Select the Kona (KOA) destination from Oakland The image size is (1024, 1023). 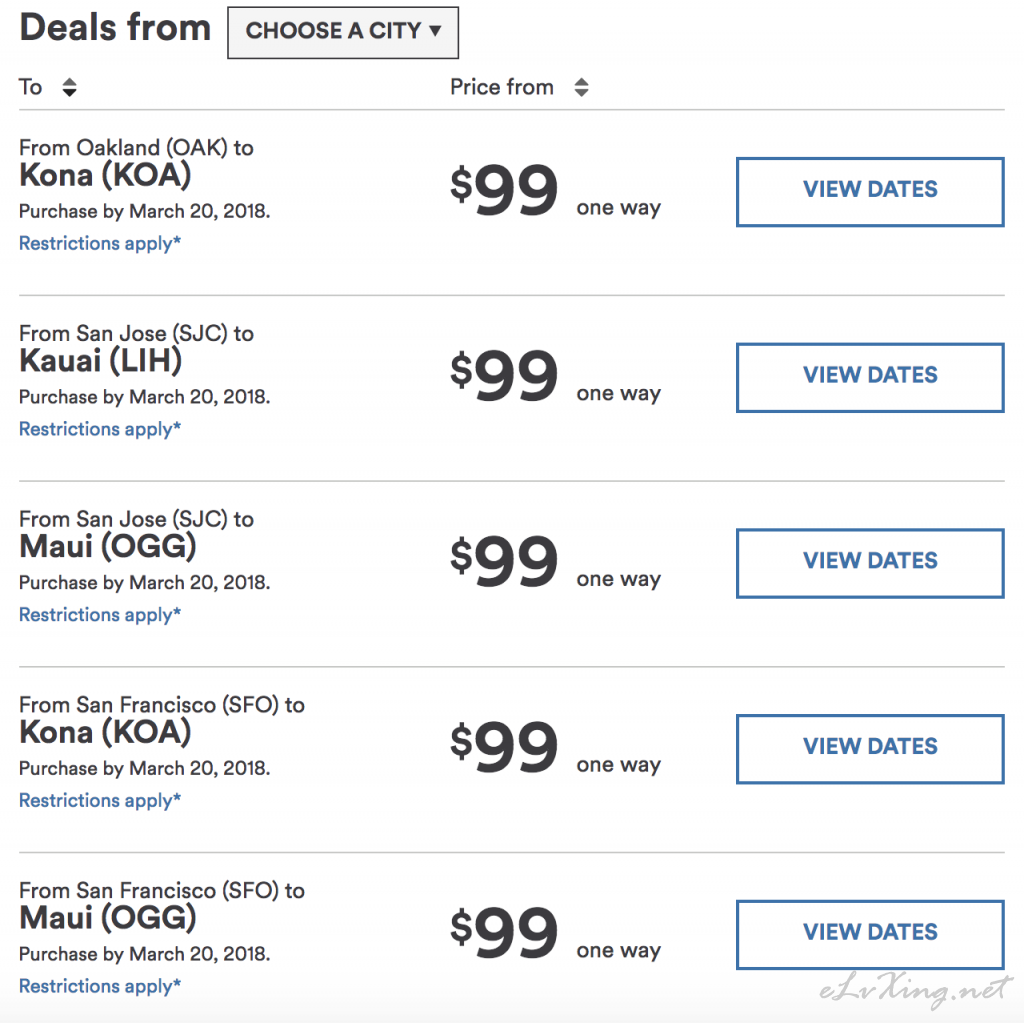pyautogui.click(x=105, y=175)
